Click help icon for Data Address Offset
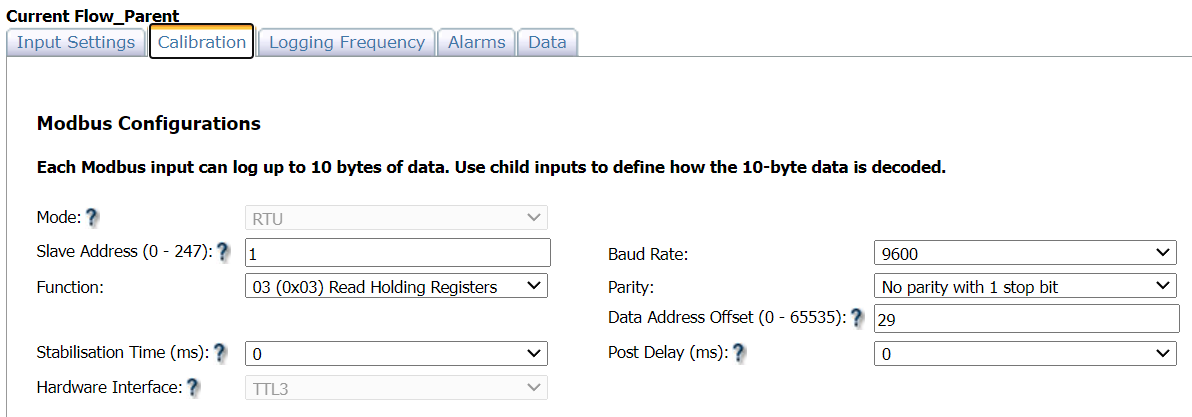This screenshot has width=1192, height=417. coord(857,318)
